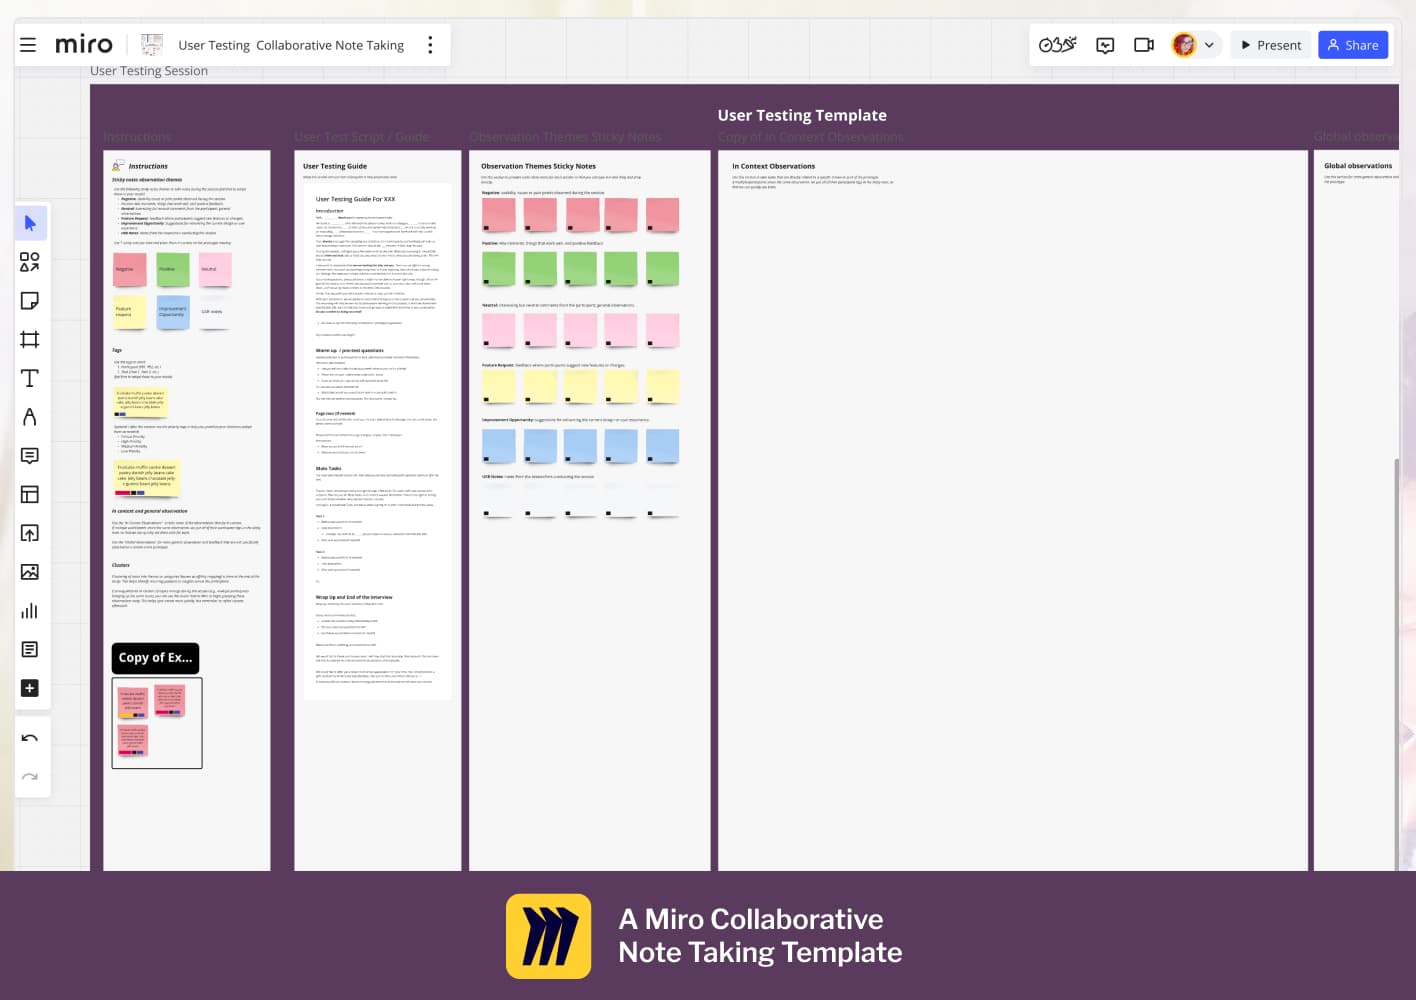1416x1000 pixels.
Task: Open the hamburger main menu
Action: (x=28, y=45)
